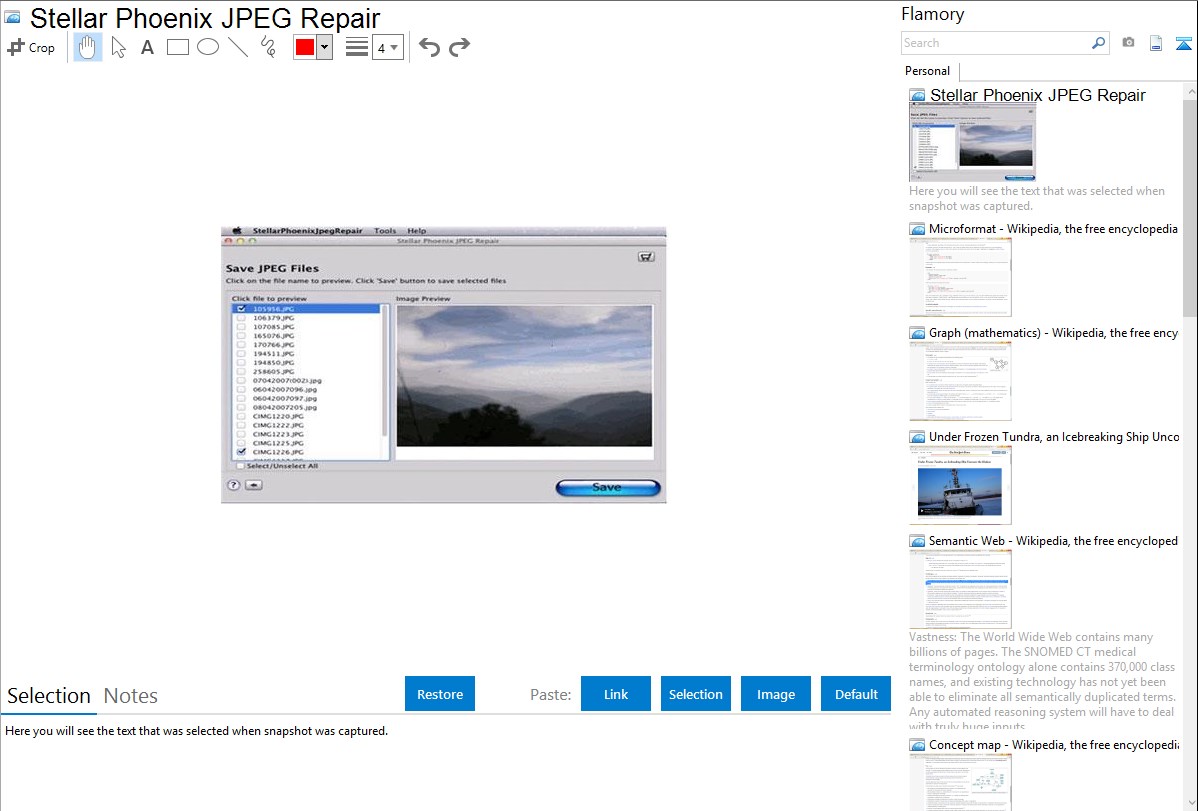
Task: Paste as Link button
Action: click(616, 694)
